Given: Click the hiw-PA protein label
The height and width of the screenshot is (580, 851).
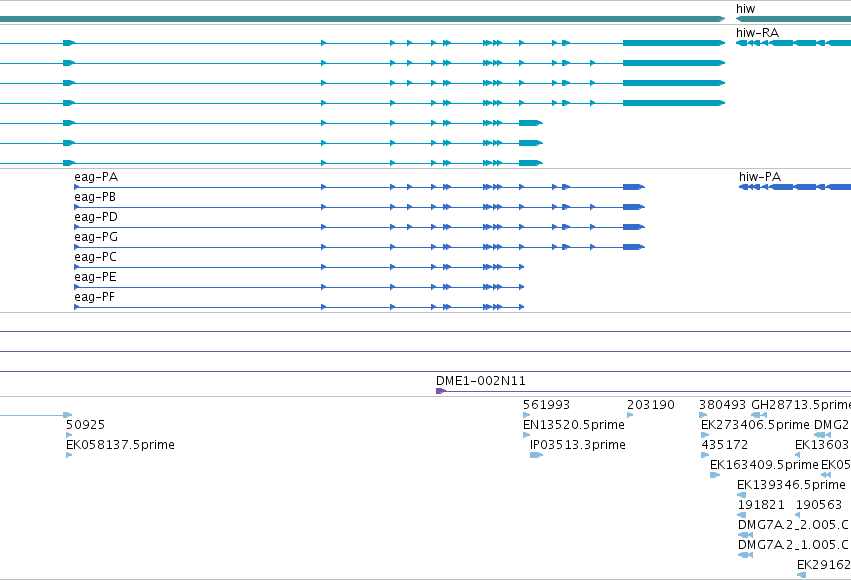Looking at the screenshot, I should (760, 177).
